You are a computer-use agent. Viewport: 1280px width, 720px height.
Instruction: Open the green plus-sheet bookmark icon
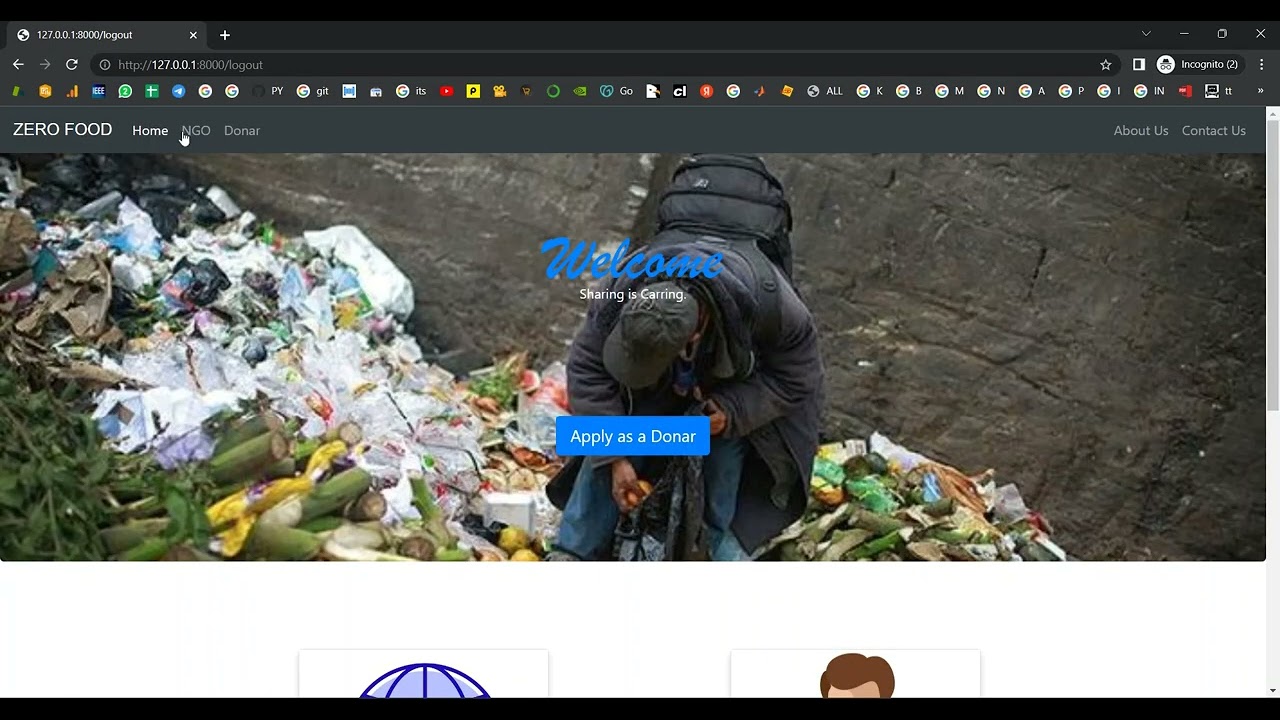coord(152,91)
